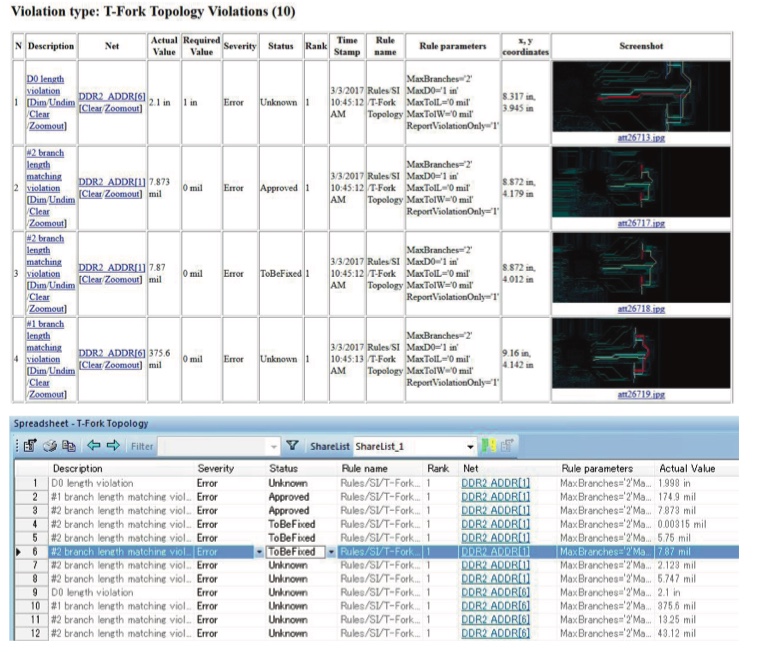
Task: Click screenshot thumbnail for report row 4
Action: (x=641, y=353)
